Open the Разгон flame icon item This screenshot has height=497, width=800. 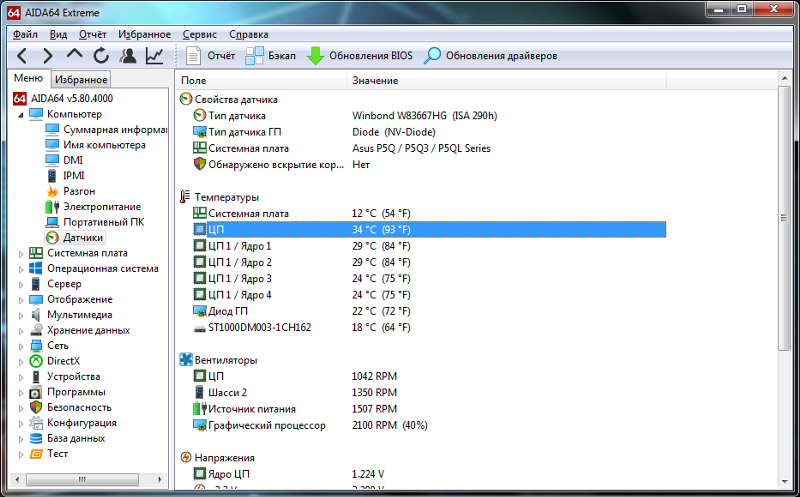[x=52, y=191]
